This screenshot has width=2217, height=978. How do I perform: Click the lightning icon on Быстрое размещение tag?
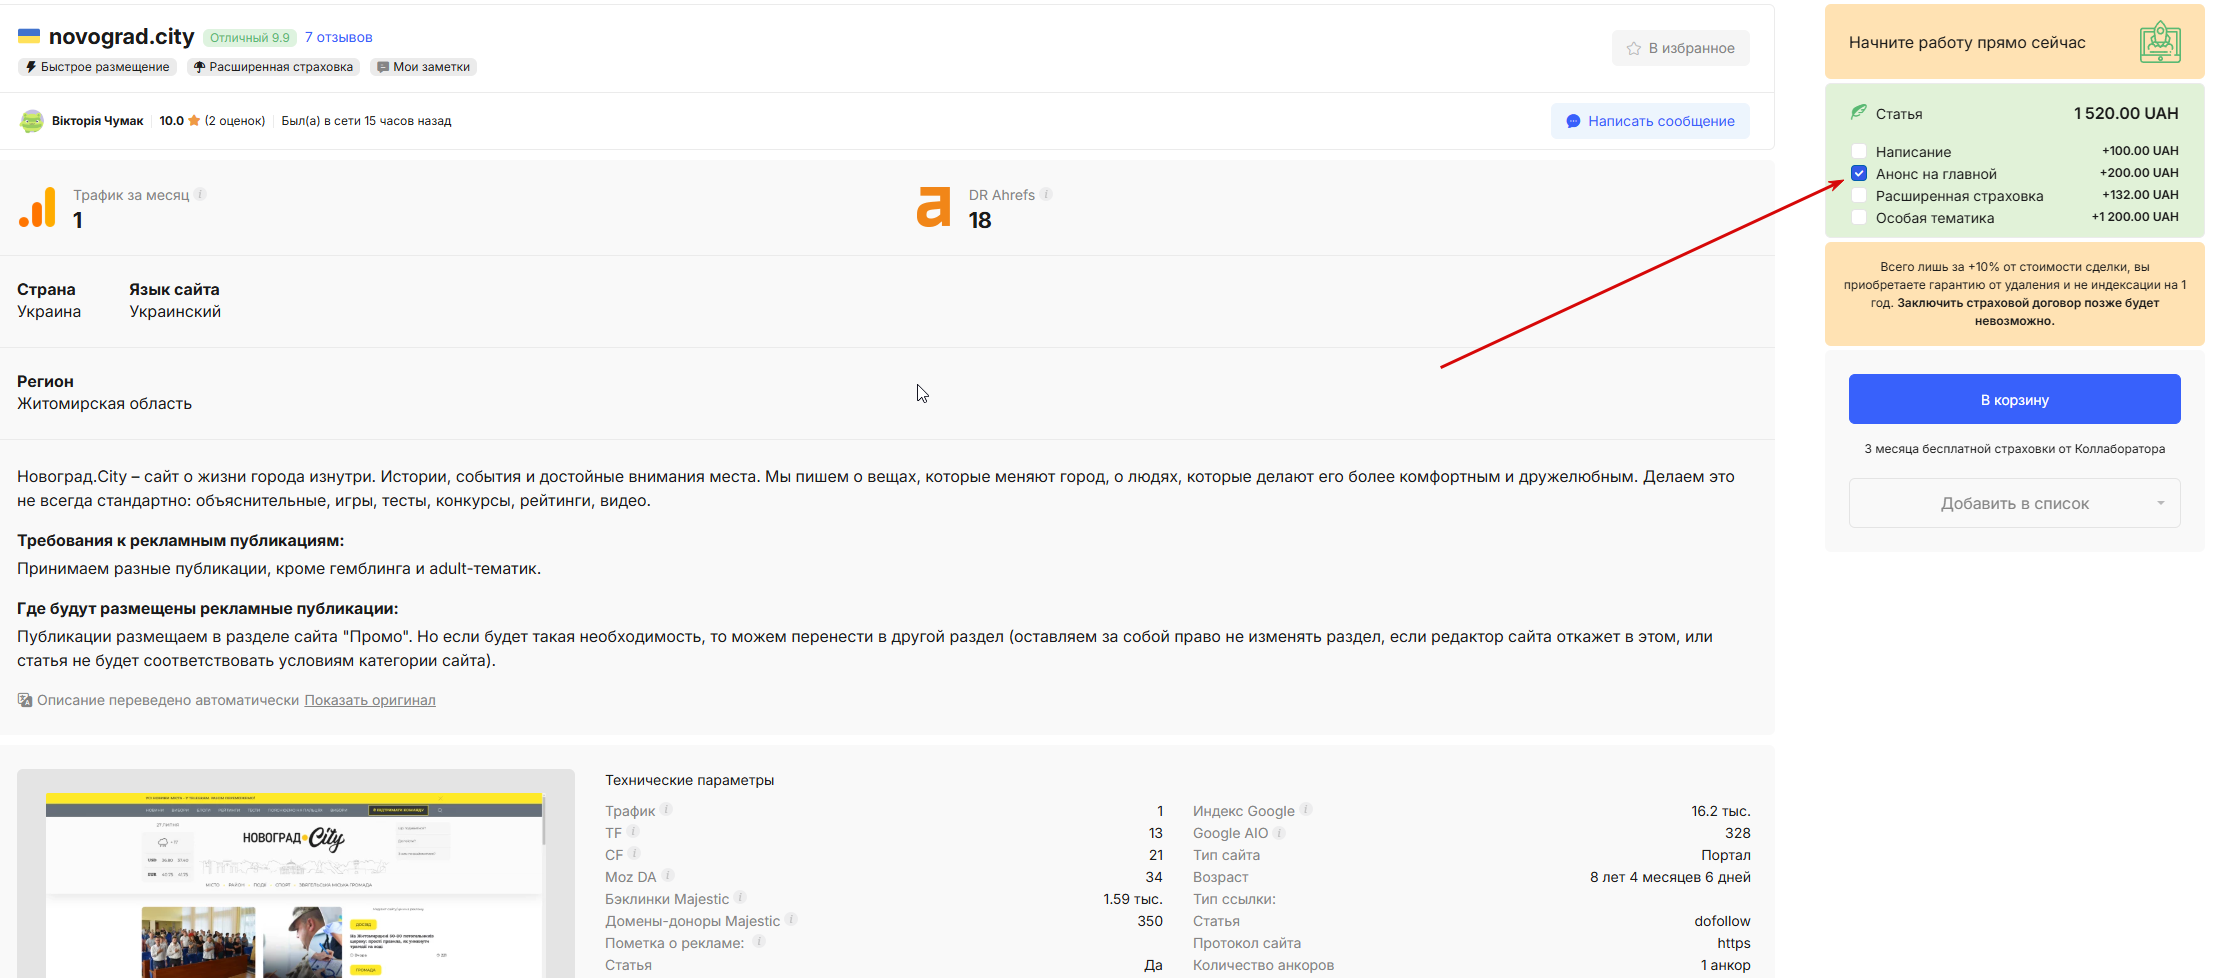click(x=31, y=67)
